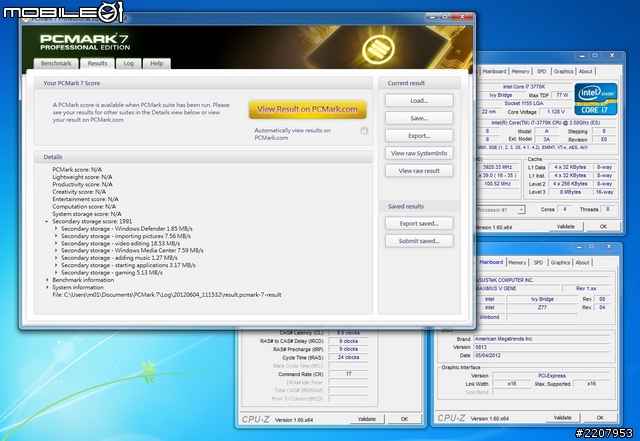The image size is (640, 441).
Task: Select the Productivity score: N/A line
Action: point(82,185)
